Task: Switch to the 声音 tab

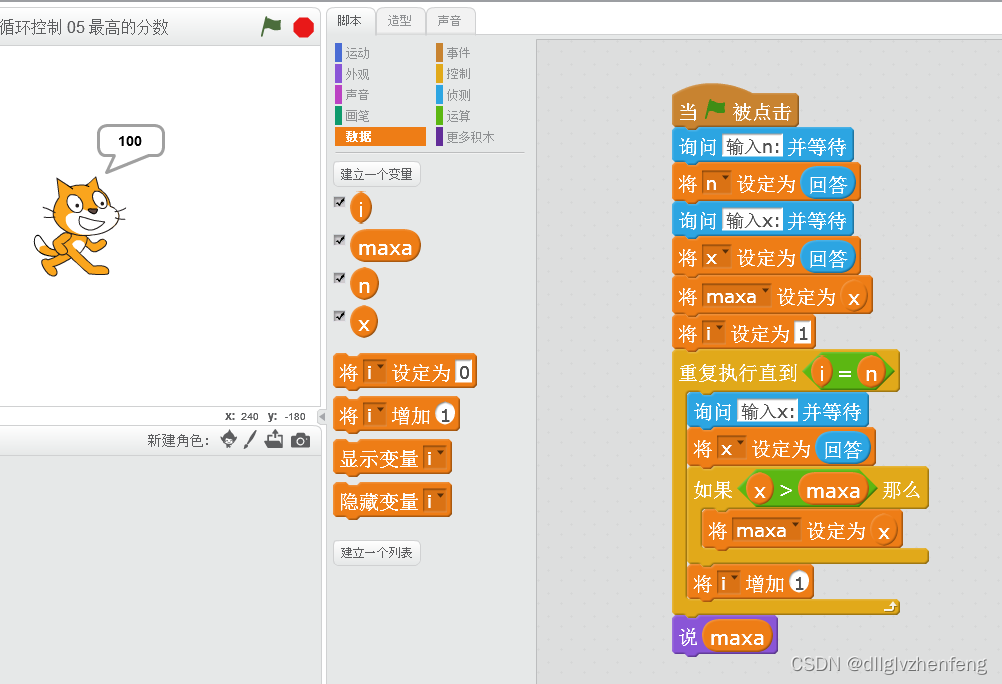Action: pos(449,21)
